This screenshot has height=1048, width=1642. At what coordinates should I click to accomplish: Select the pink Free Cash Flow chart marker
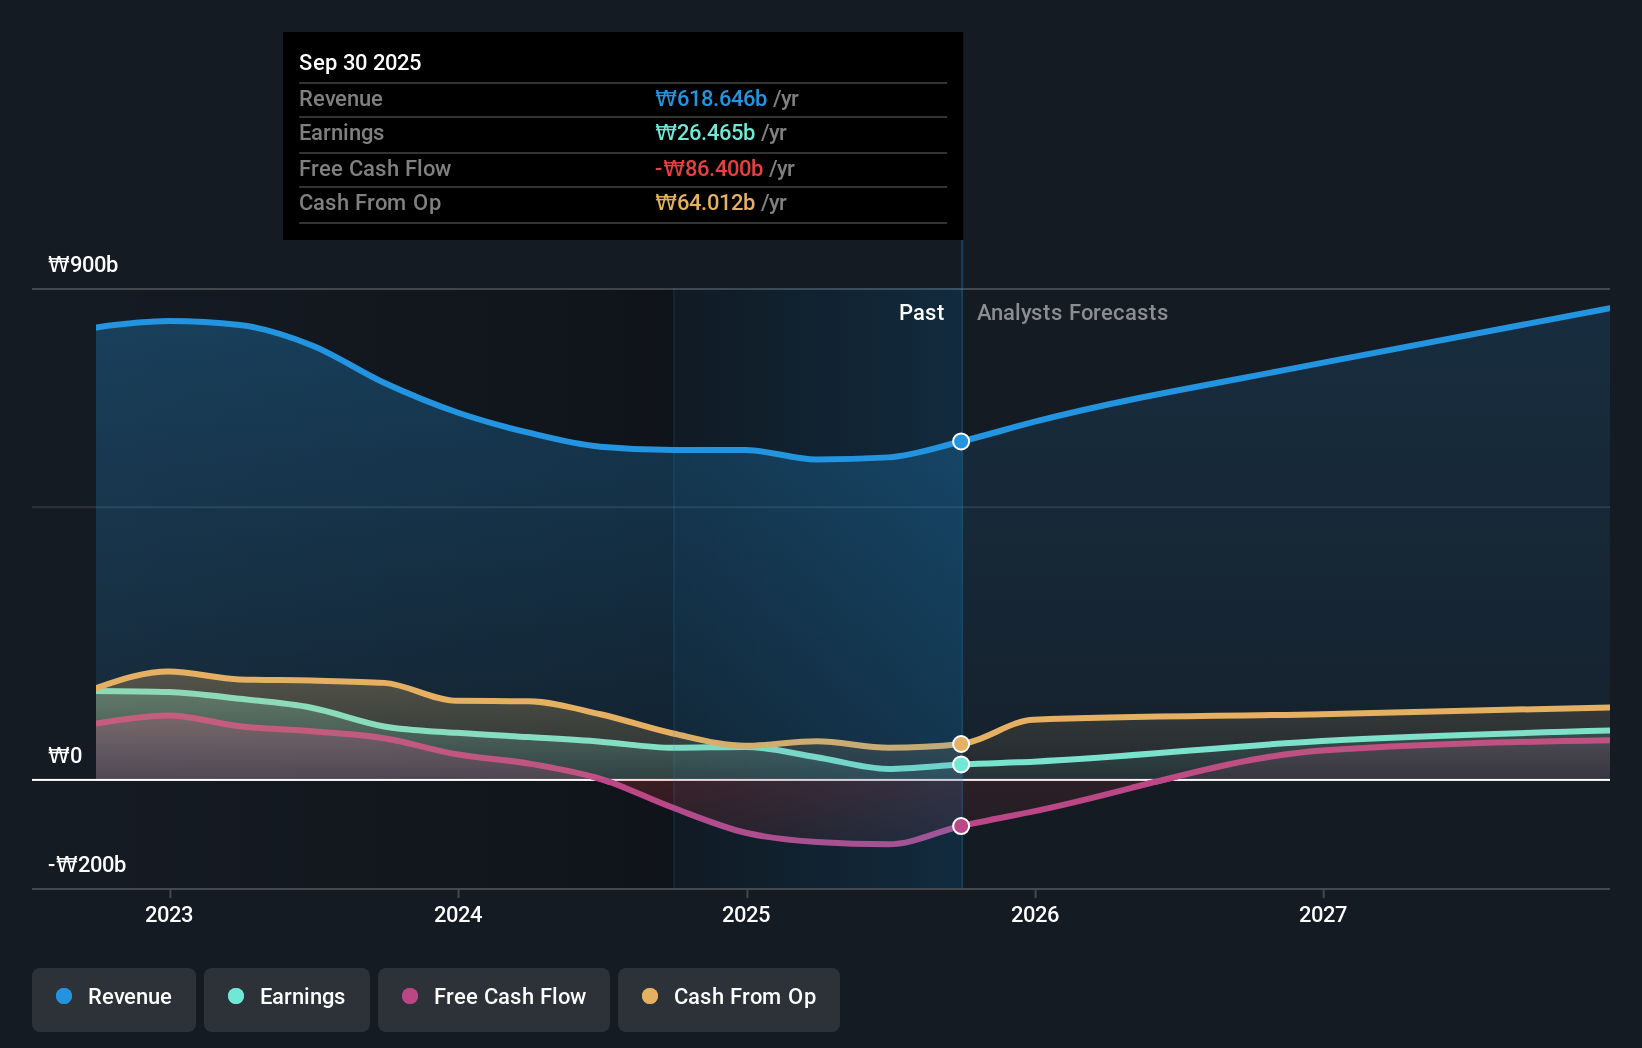pyautogui.click(x=961, y=825)
